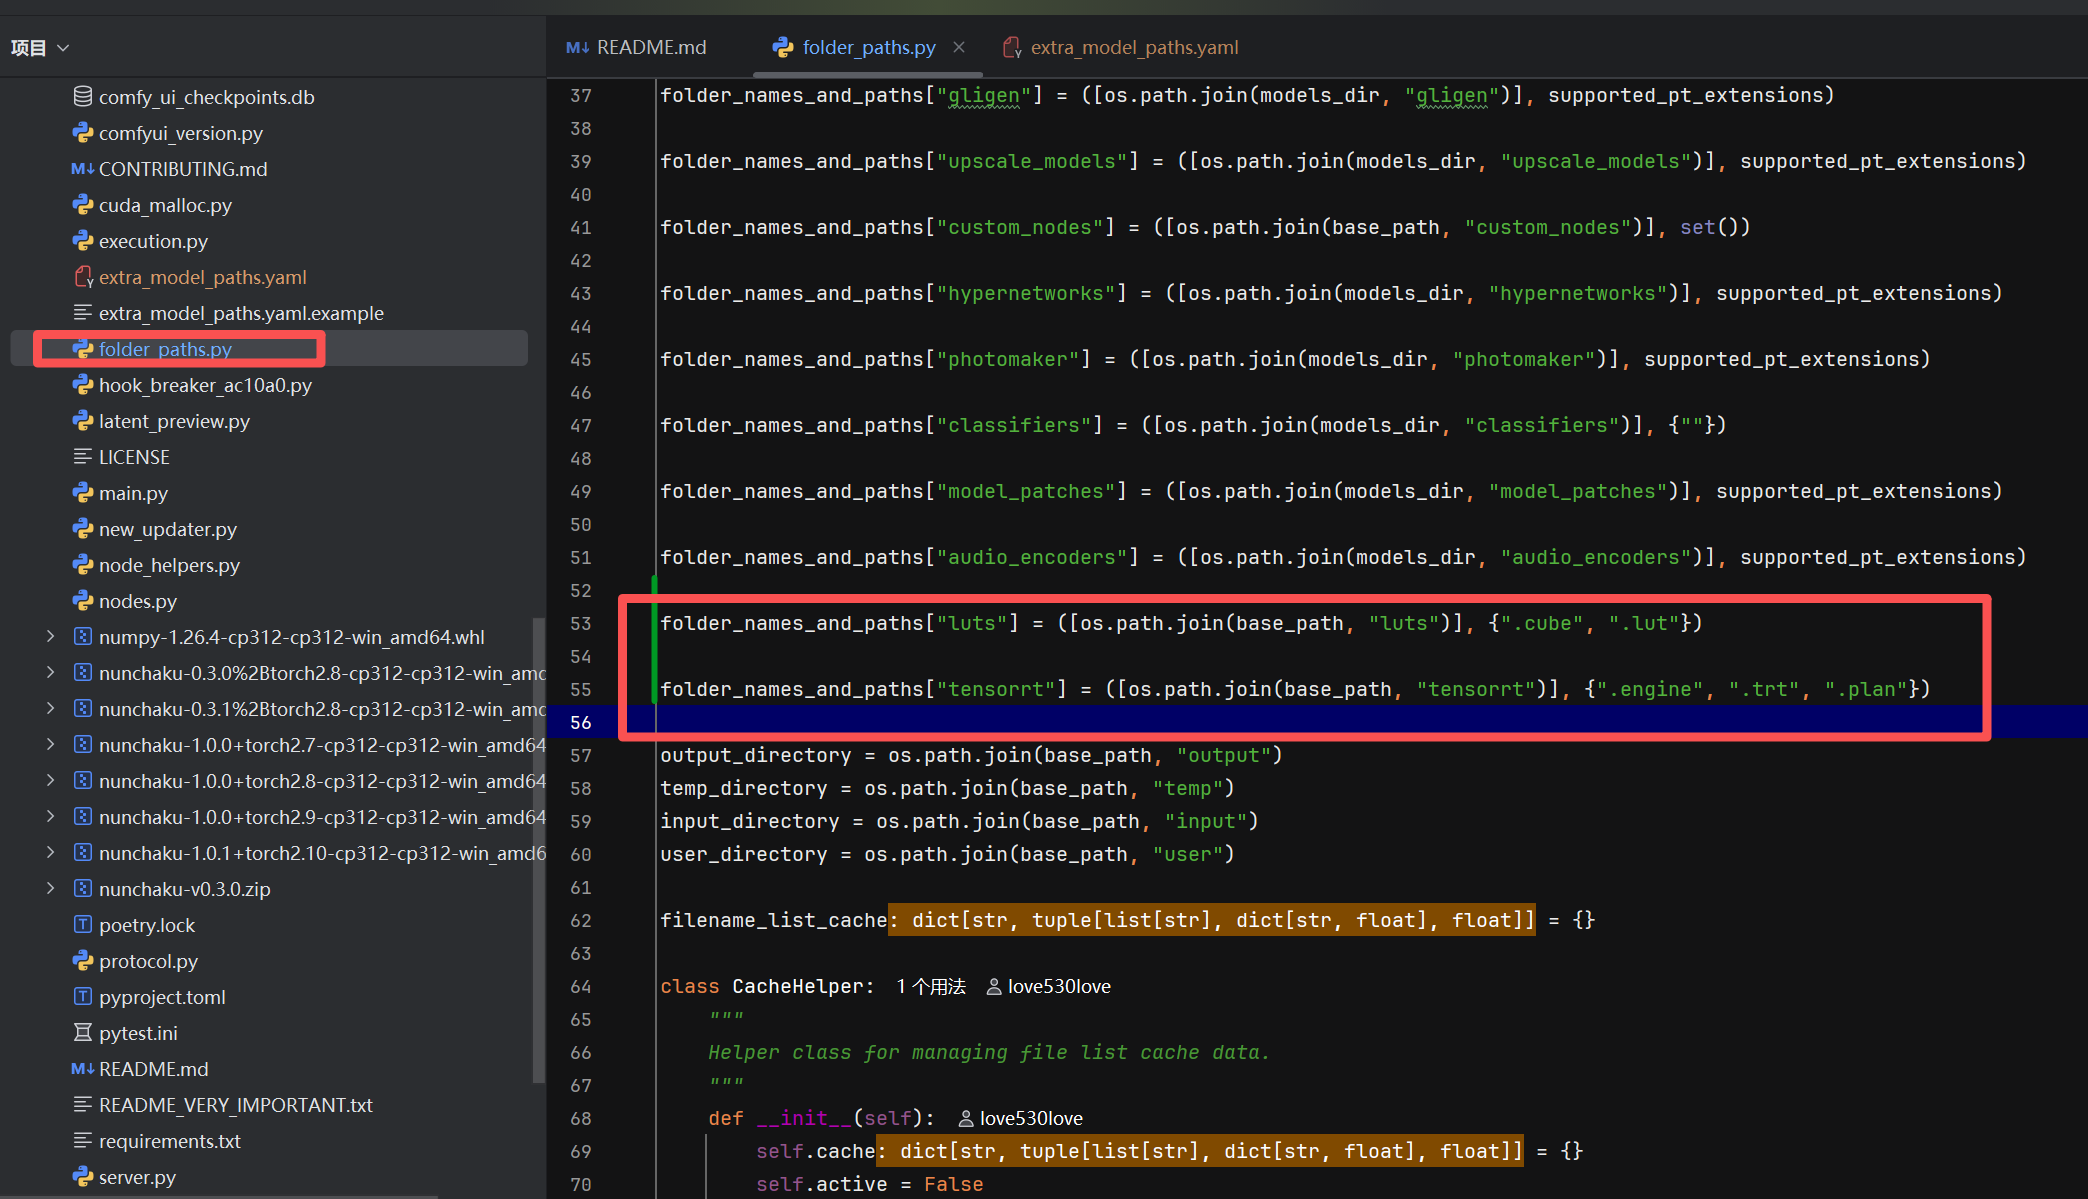Viewport: 2088px width, 1199px height.
Task: Click pytest.ini config file icon
Action: pyautogui.click(x=83, y=1033)
